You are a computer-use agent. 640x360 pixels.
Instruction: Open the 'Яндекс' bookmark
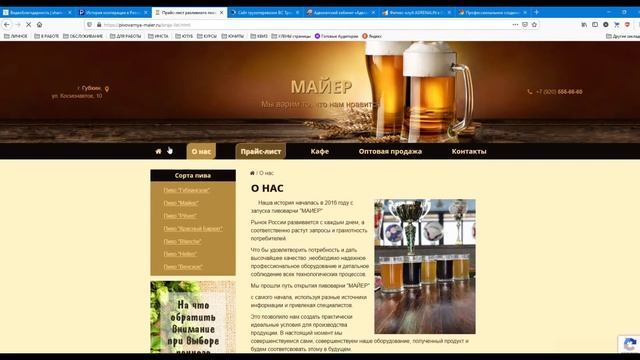[x=372, y=36]
